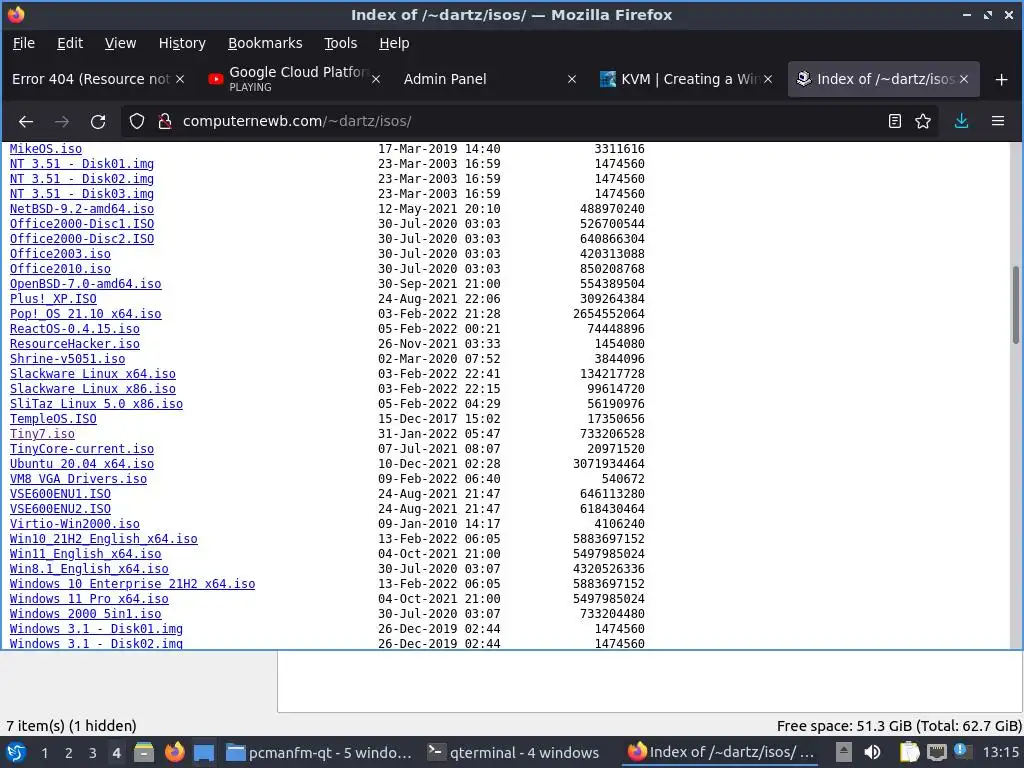Click the taskbar clock showing 13:15

point(1001,752)
